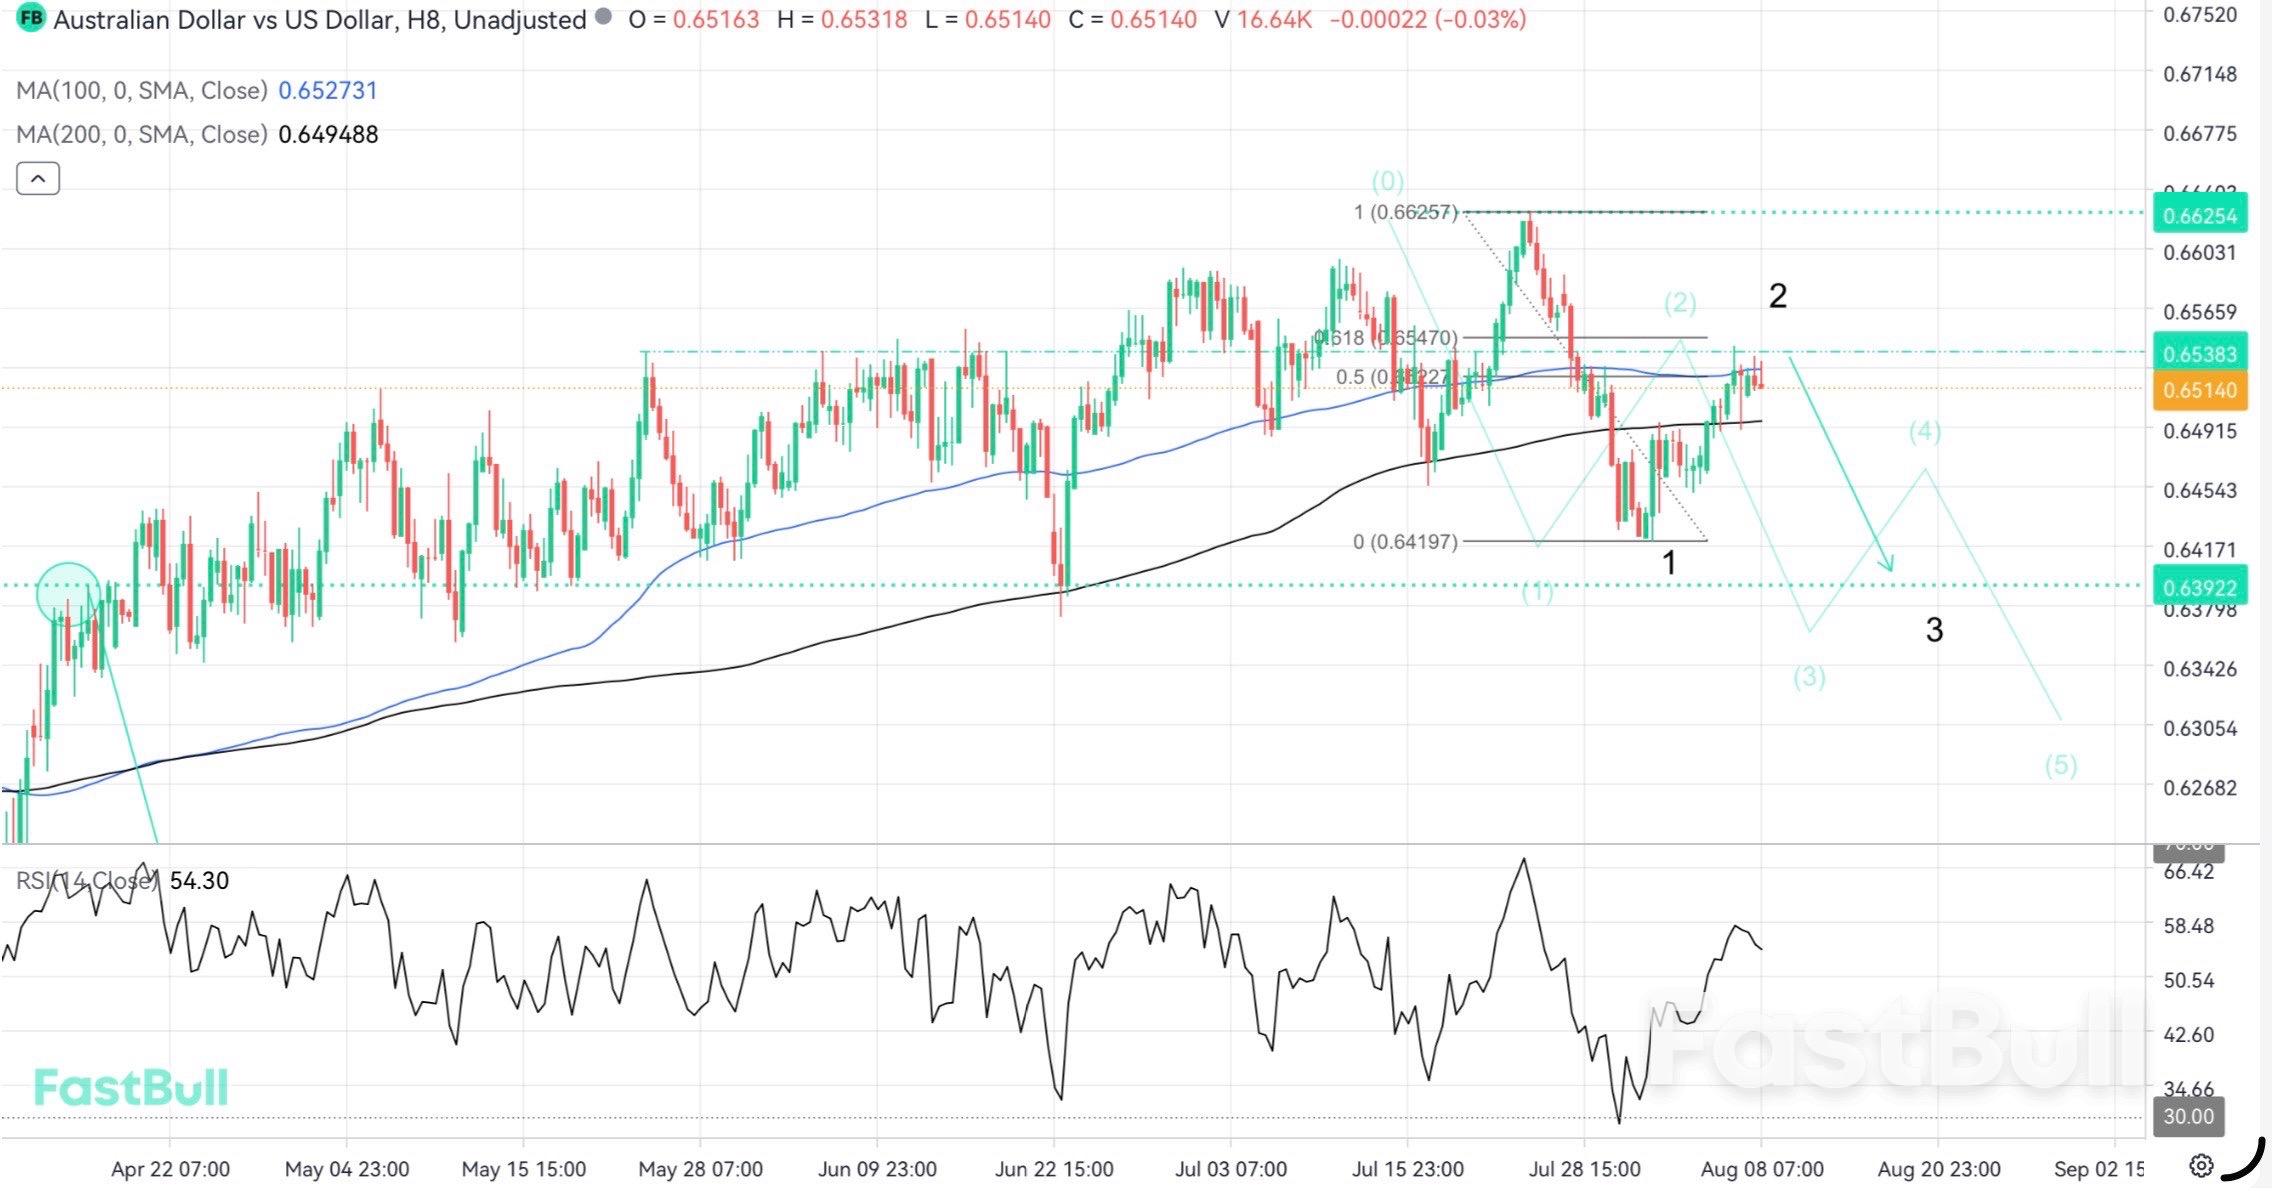This screenshot has width=2274, height=1190.
Task: Open the RSI(14, Close) legend label
Action: (88, 881)
